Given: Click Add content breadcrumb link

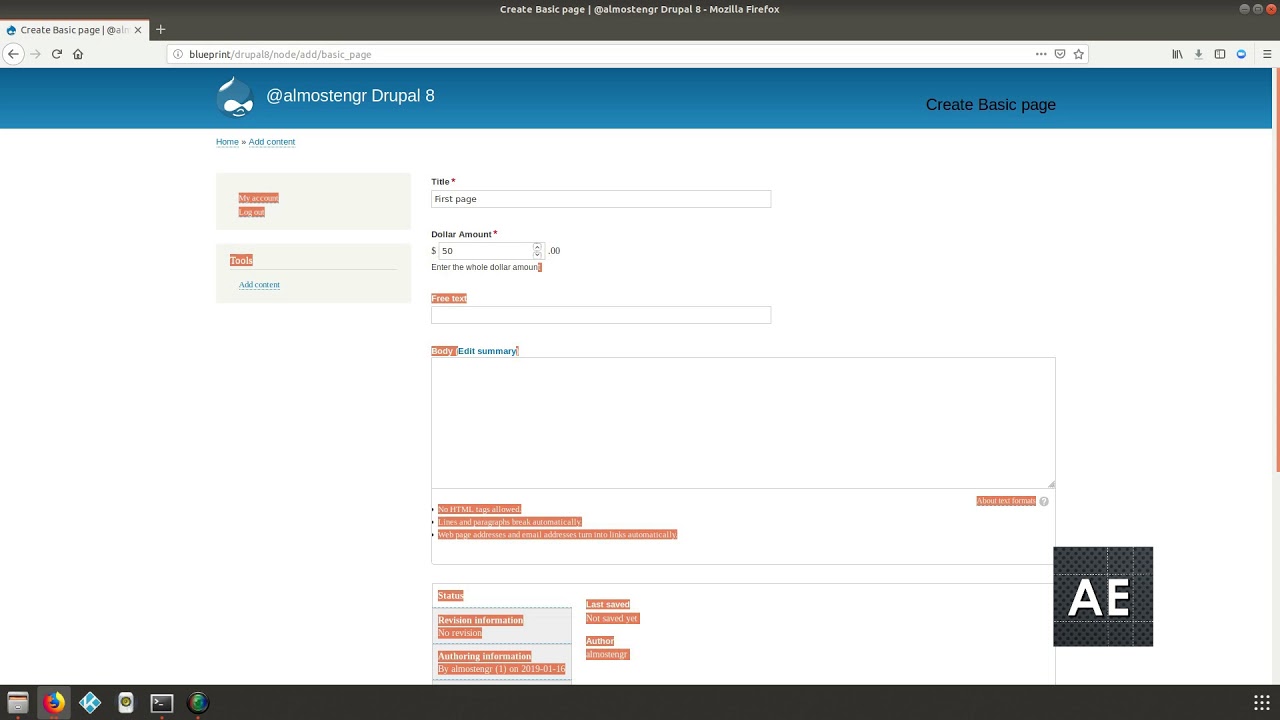Looking at the screenshot, I should 272,142.
